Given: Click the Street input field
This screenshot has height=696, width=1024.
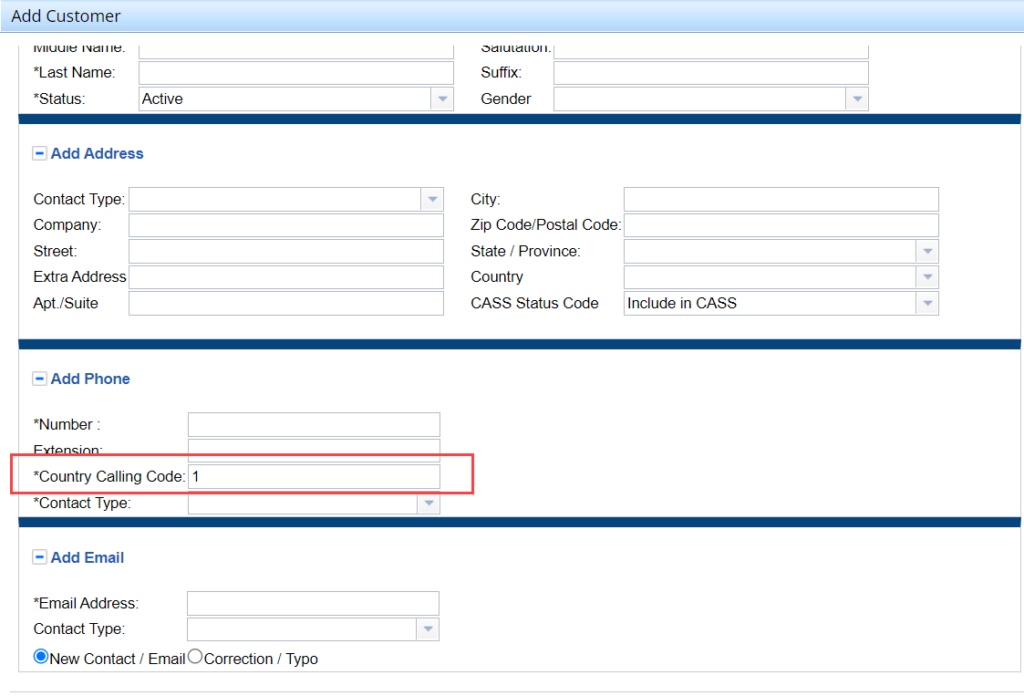Looking at the screenshot, I should [x=286, y=251].
